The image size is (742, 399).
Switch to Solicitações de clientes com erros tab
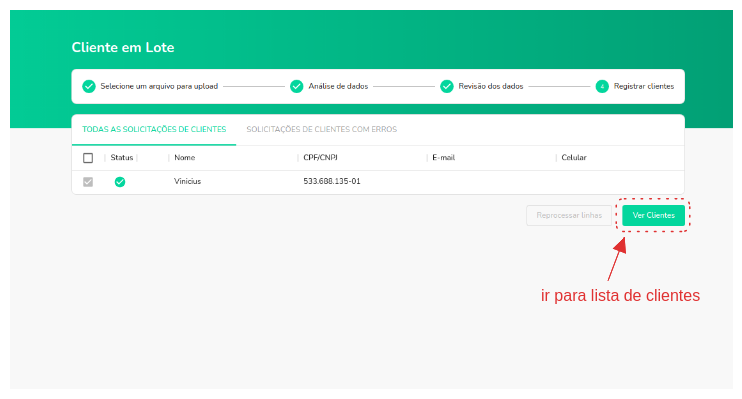point(321,129)
